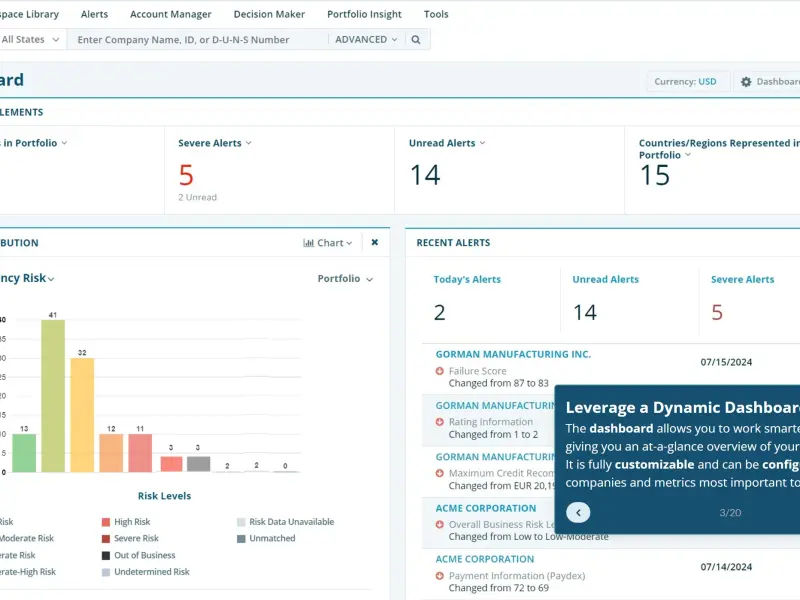The width and height of the screenshot is (800, 600).
Task: Toggle Unmatched legend entry
Action: click(x=266, y=538)
